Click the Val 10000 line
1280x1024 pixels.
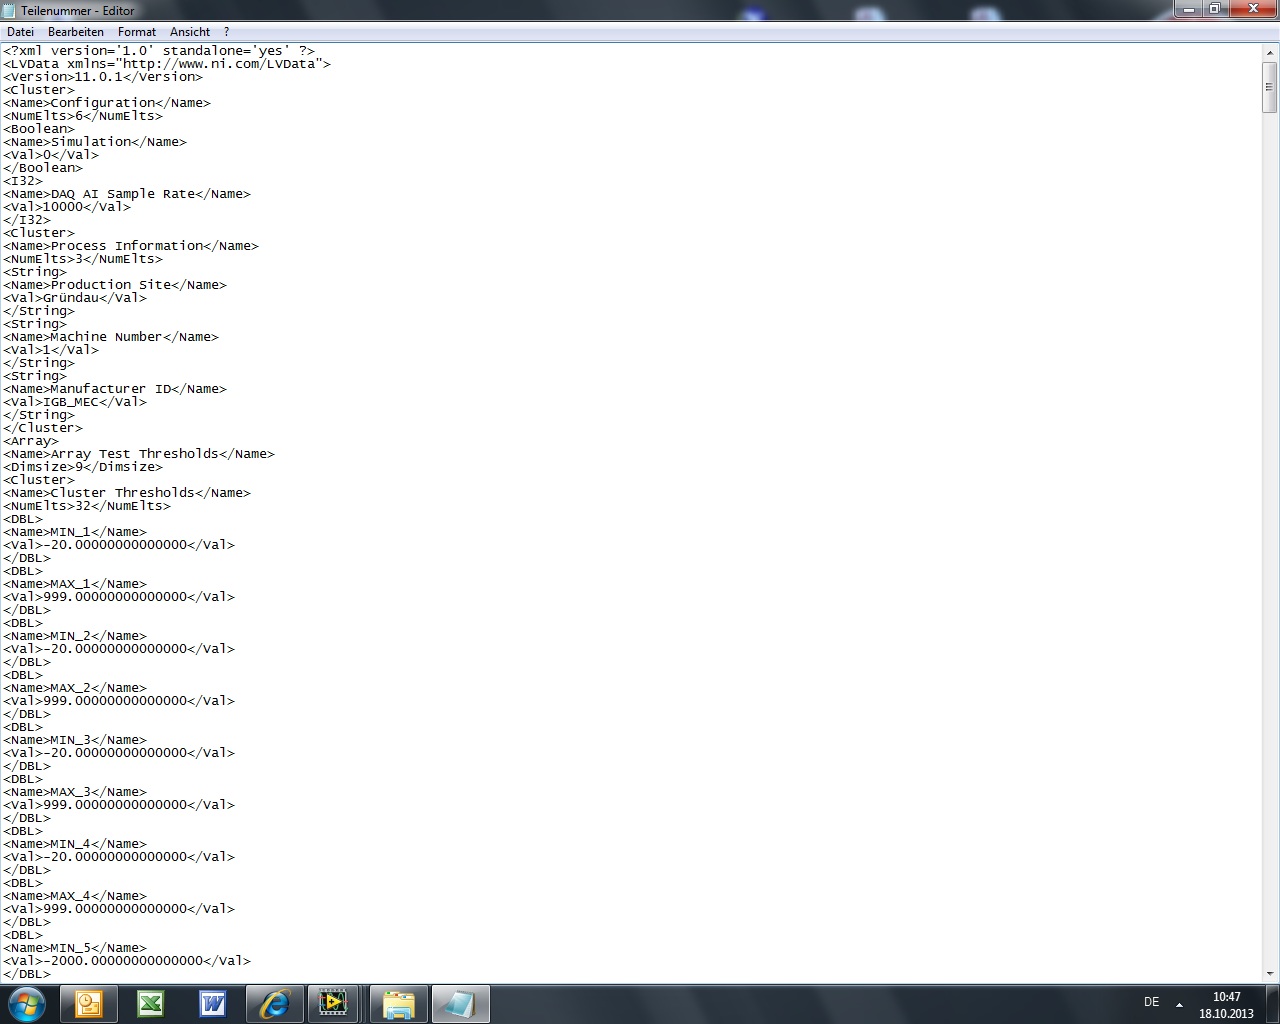coord(67,207)
